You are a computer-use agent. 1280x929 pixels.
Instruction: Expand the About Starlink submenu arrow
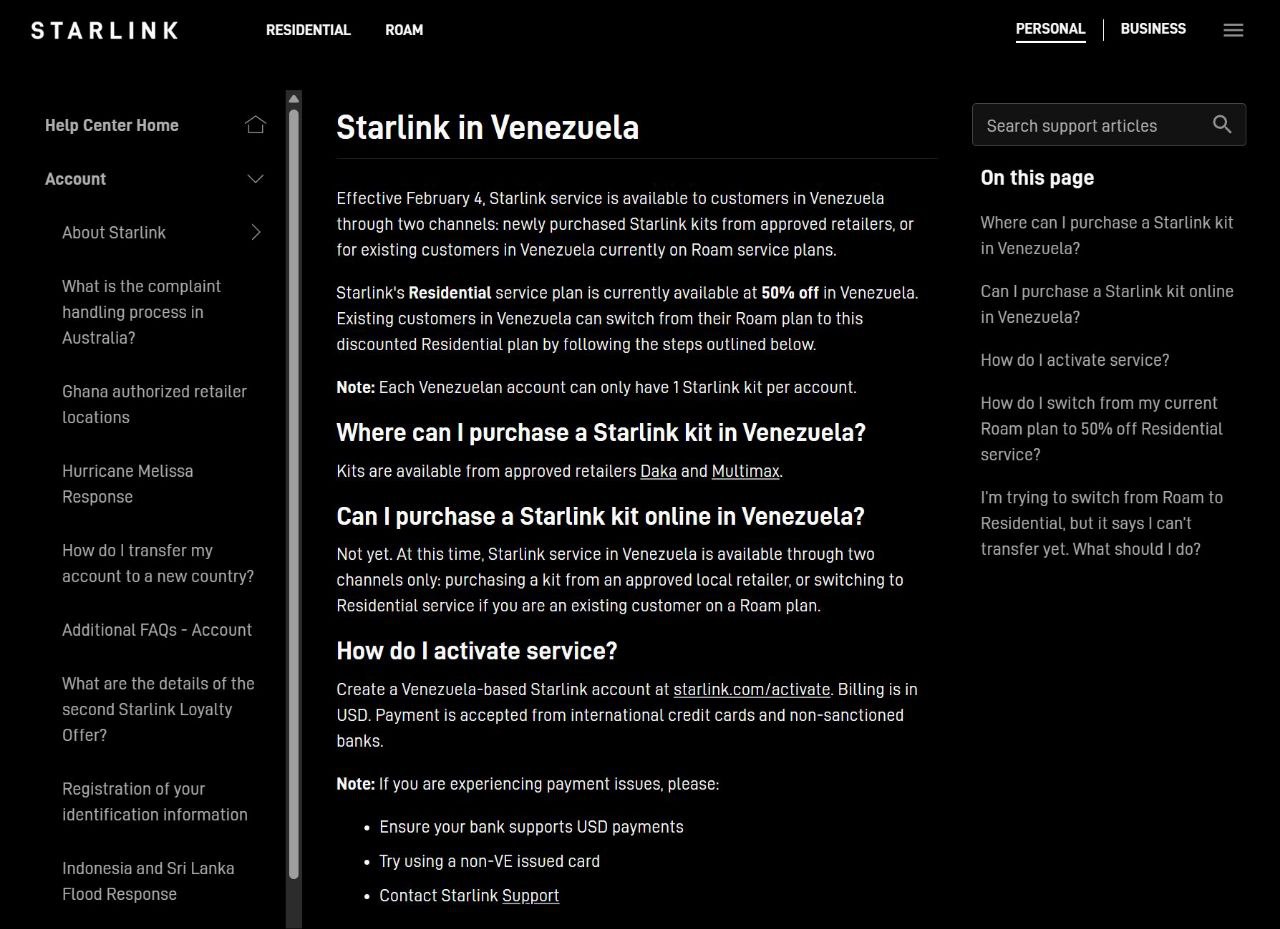(x=256, y=232)
